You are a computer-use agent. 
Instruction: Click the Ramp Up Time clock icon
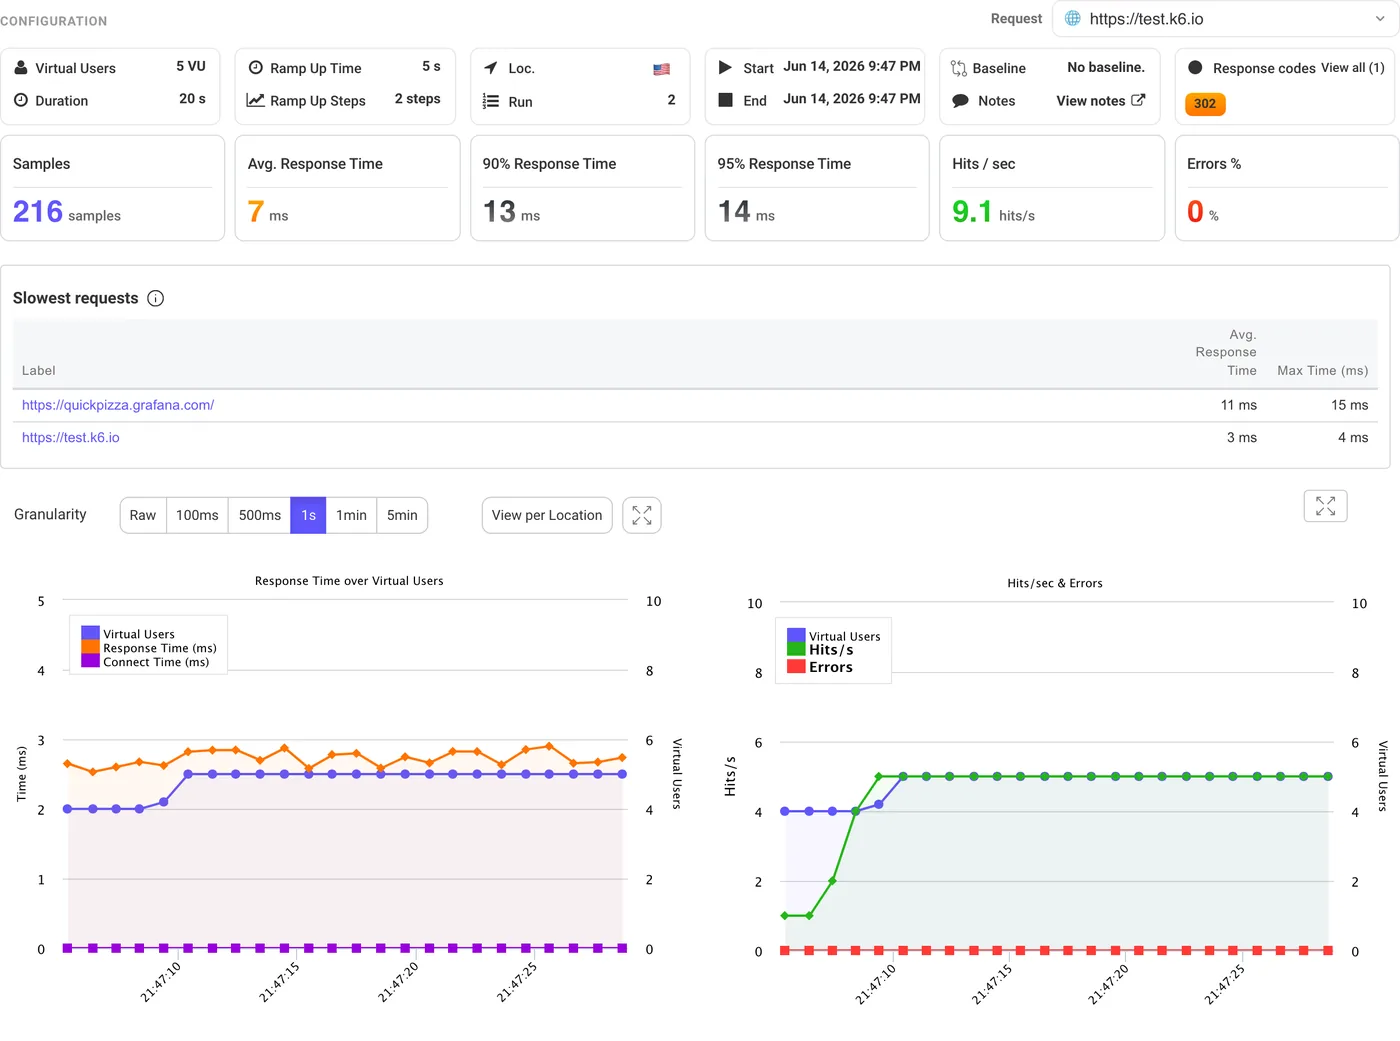click(256, 68)
